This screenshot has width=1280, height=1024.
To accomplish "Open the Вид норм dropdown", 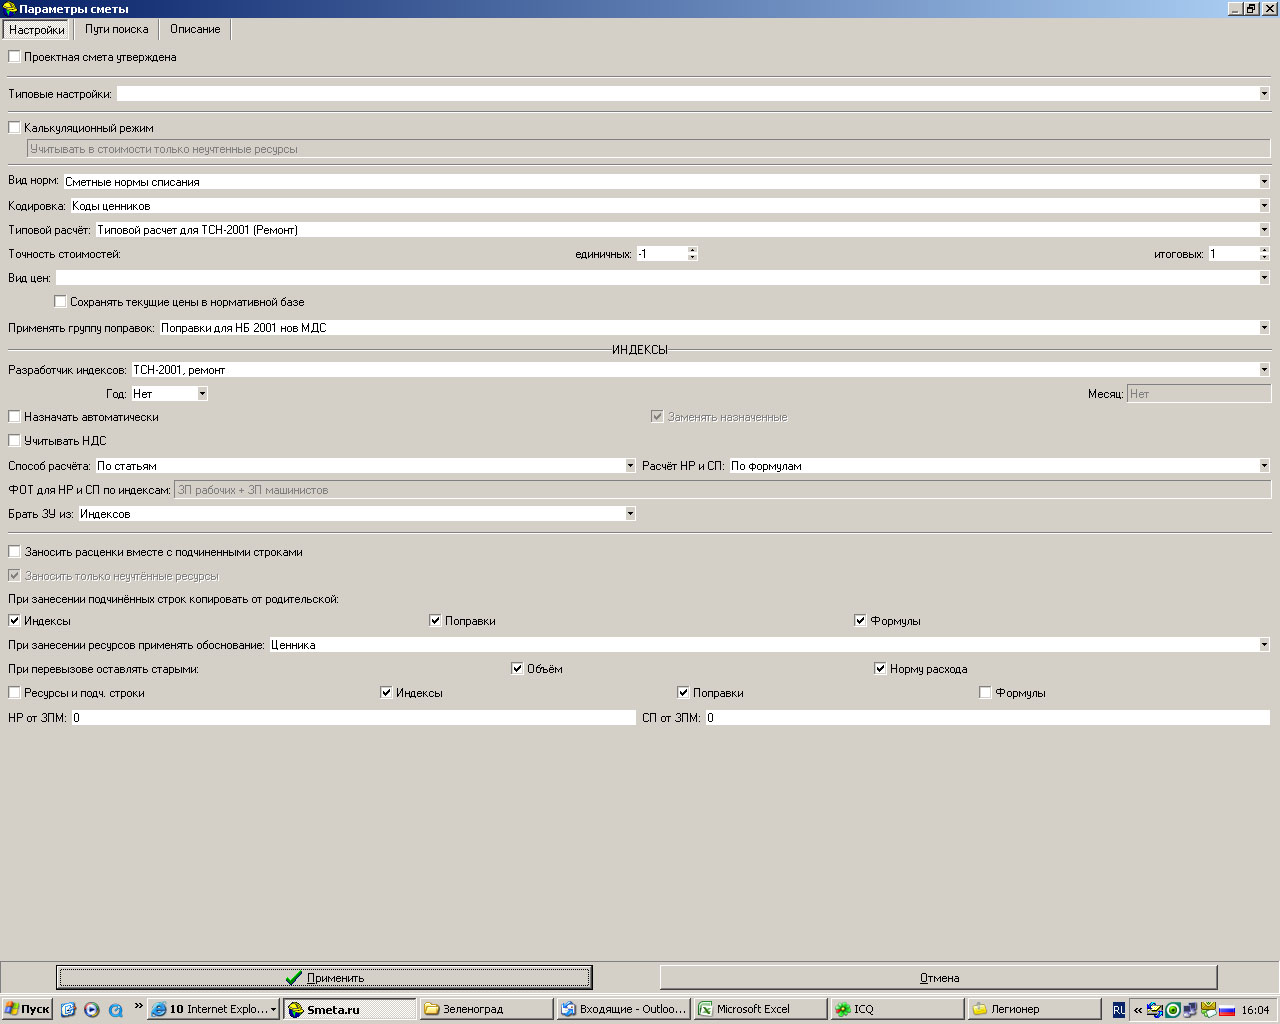I will (x=1264, y=182).
